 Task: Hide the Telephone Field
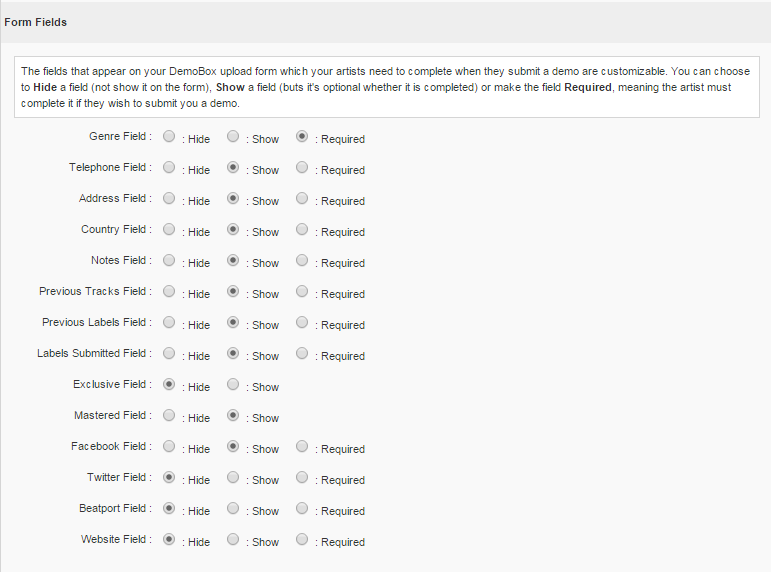[x=169, y=167]
